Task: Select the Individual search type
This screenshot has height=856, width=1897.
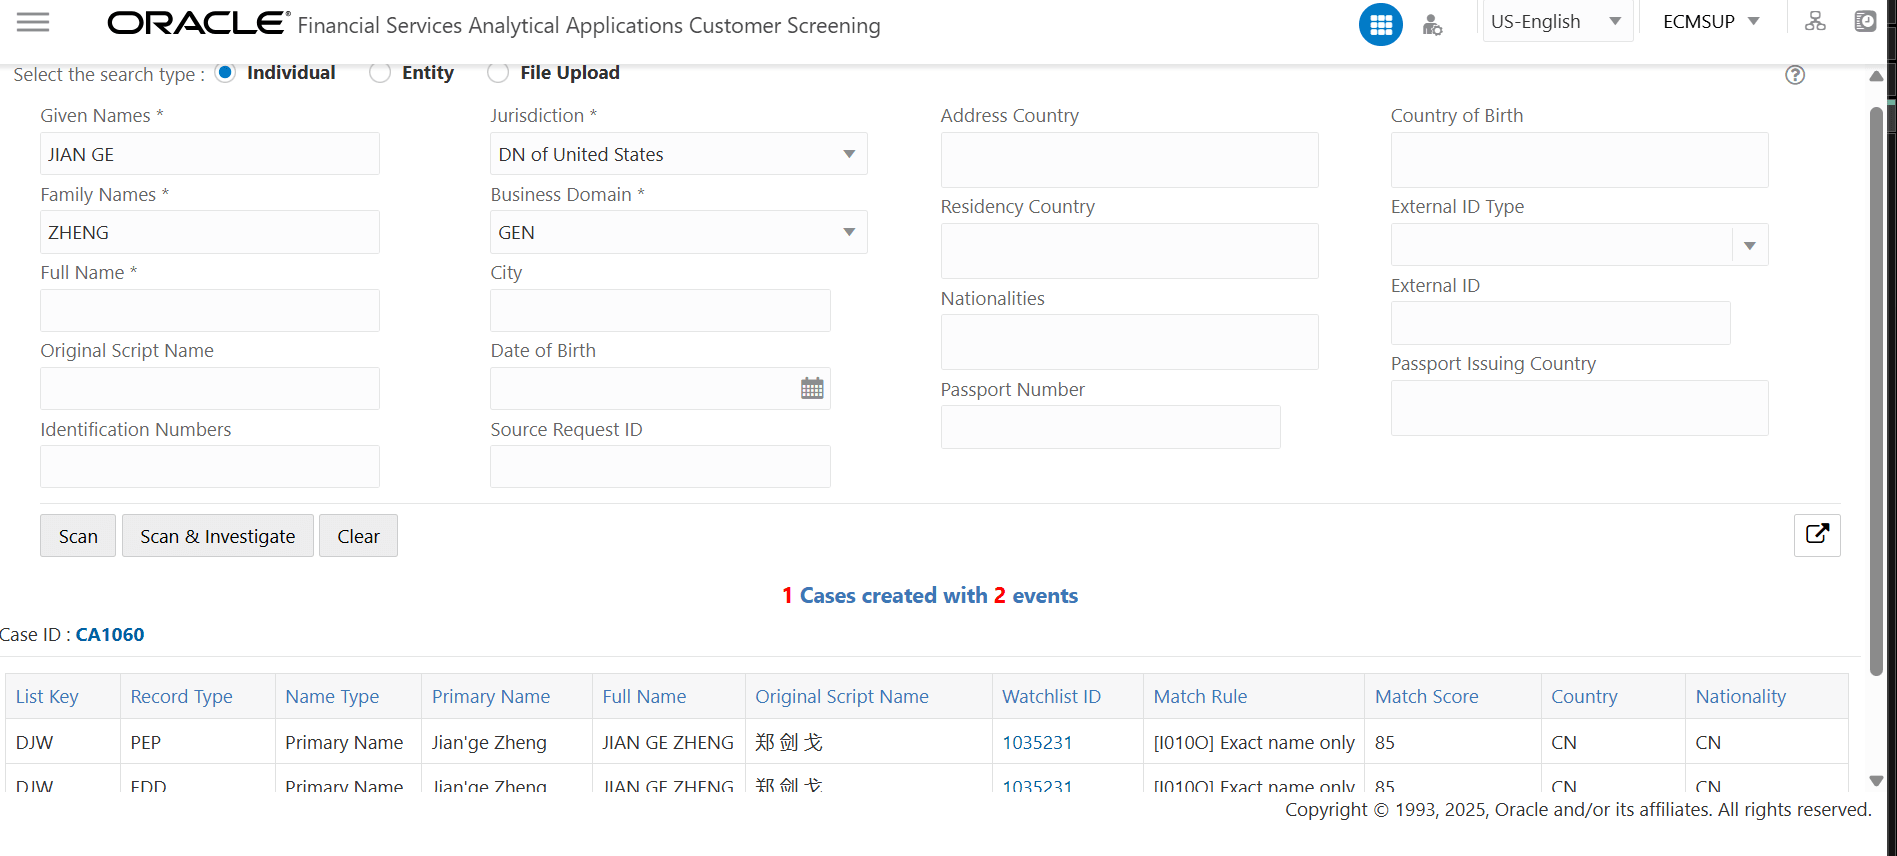Action: click(226, 73)
